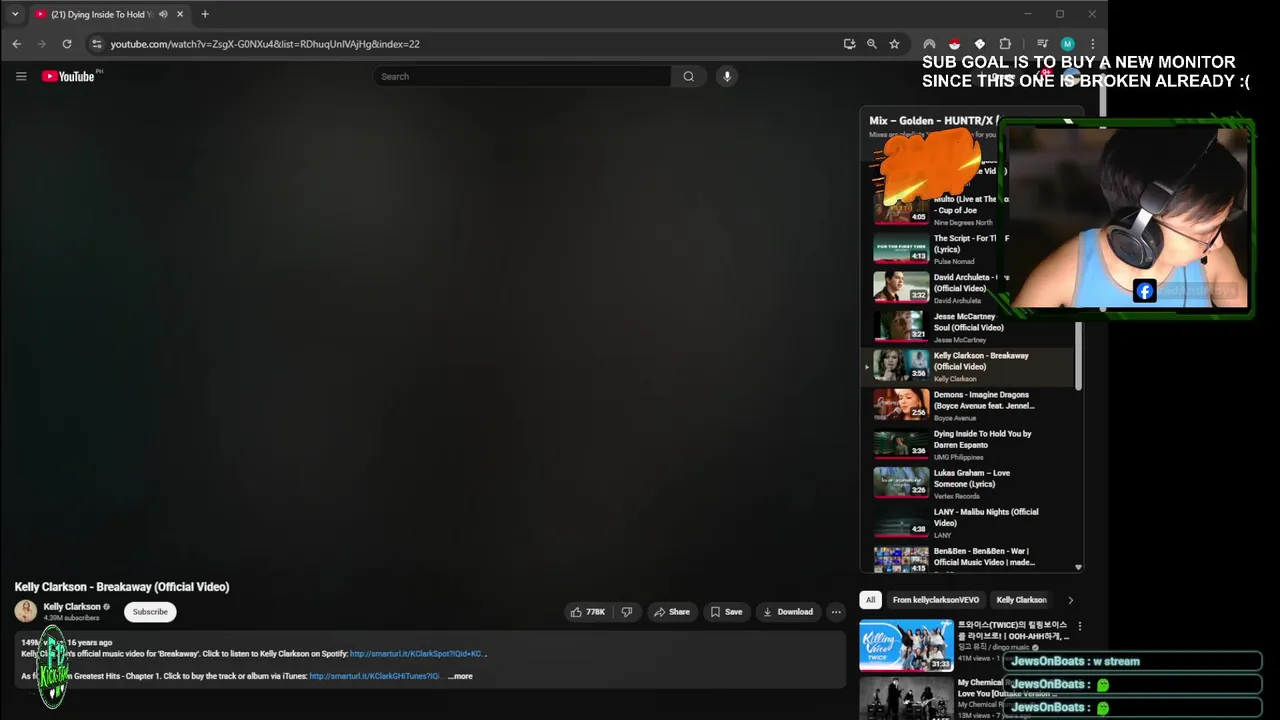
Task: Open Chrome three-dot menu
Action: click(1092, 44)
